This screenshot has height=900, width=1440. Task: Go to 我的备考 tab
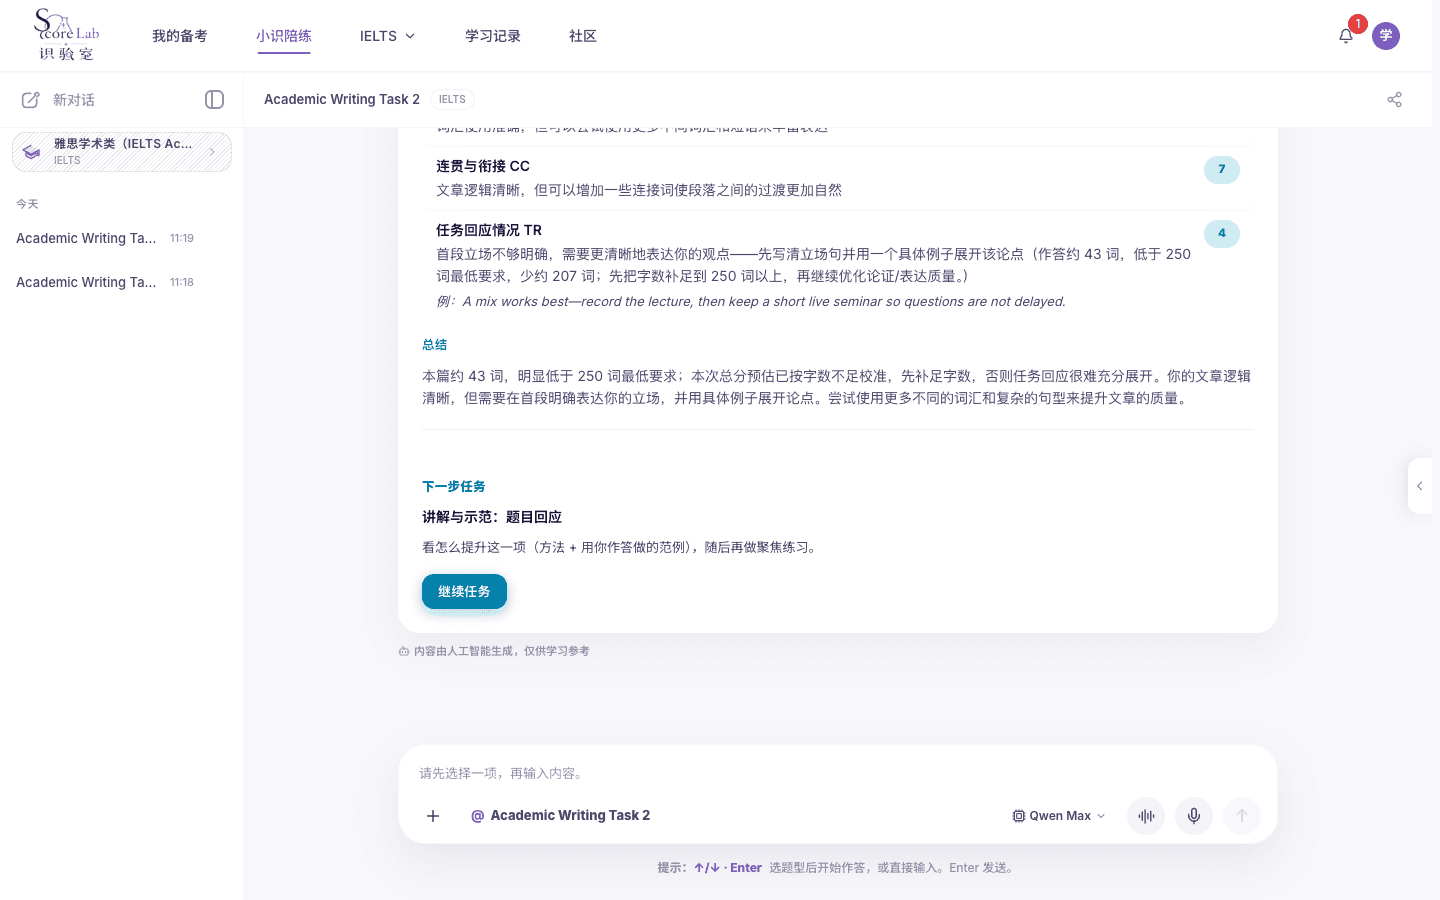coord(180,36)
